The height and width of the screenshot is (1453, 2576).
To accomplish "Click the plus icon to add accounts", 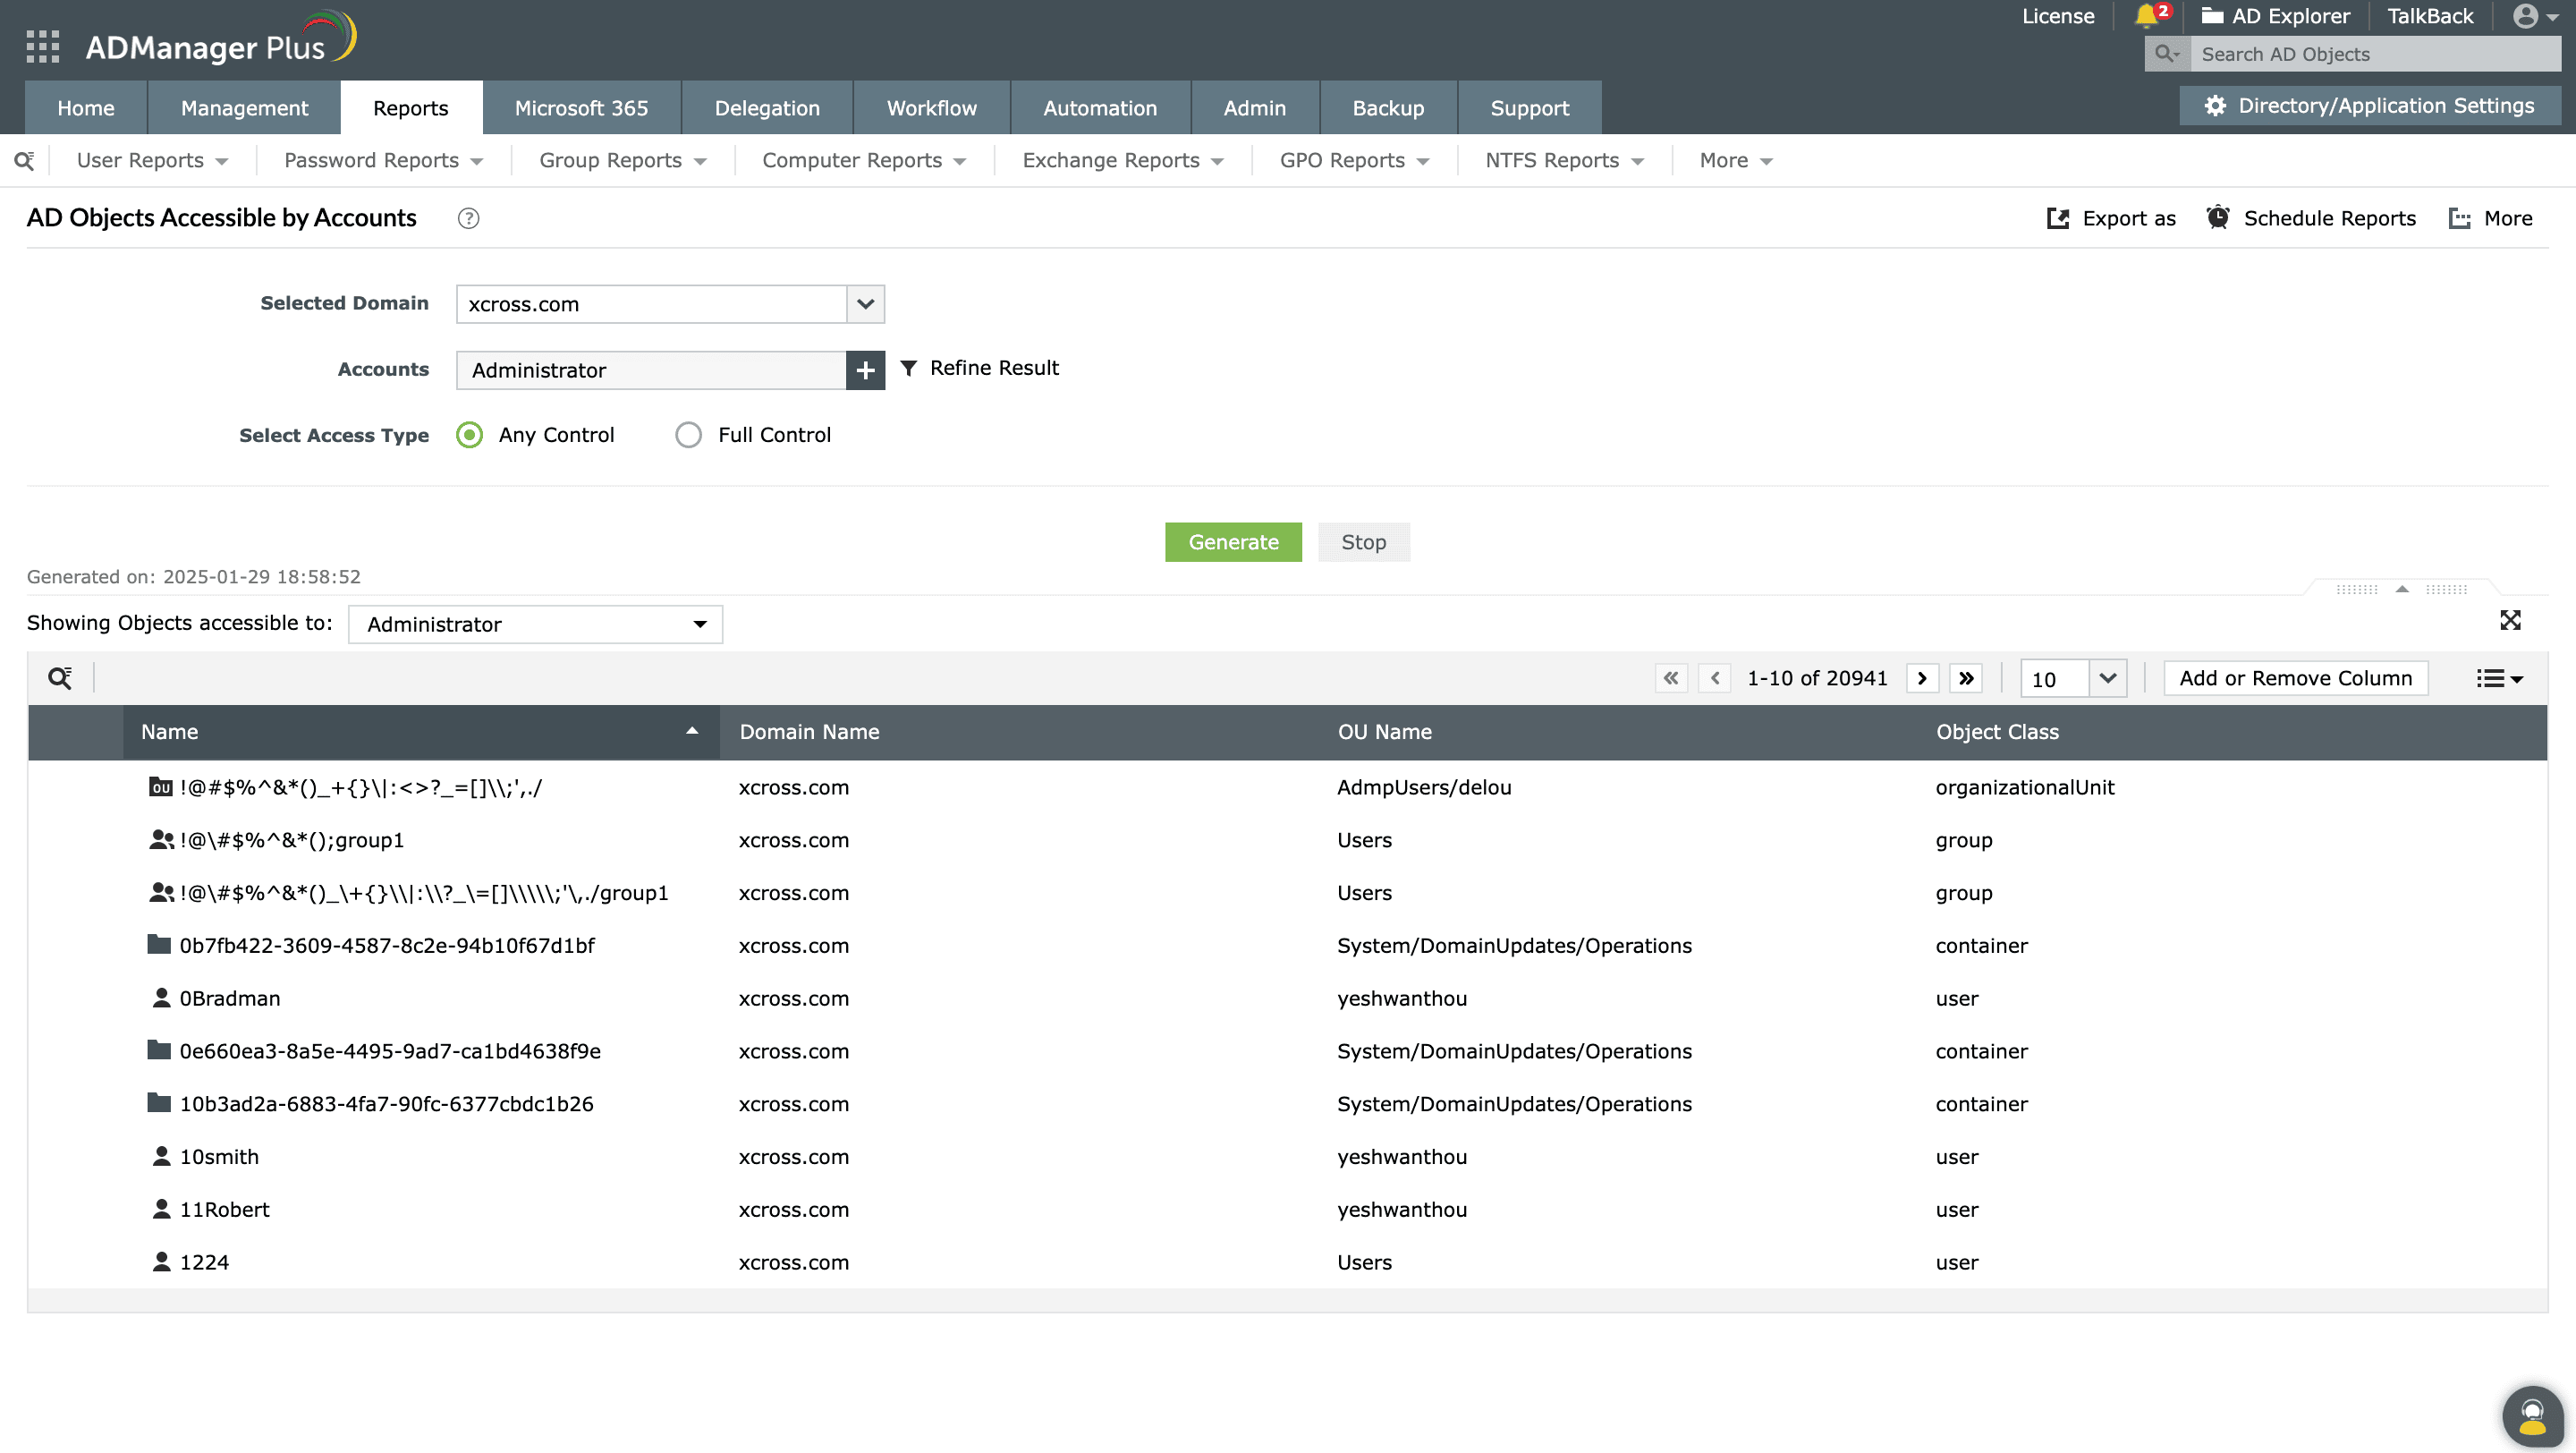I will pos(865,370).
